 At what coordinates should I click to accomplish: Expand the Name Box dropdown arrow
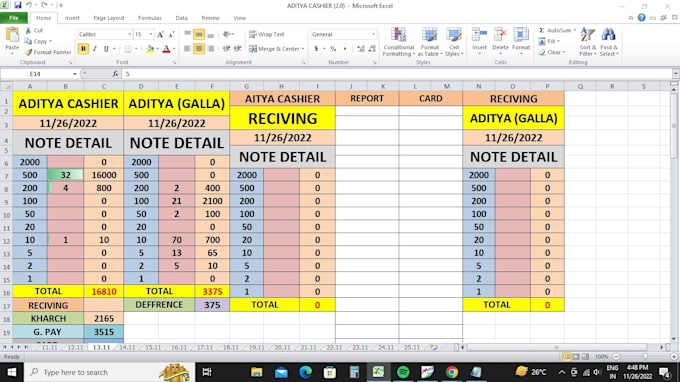click(x=75, y=74)
